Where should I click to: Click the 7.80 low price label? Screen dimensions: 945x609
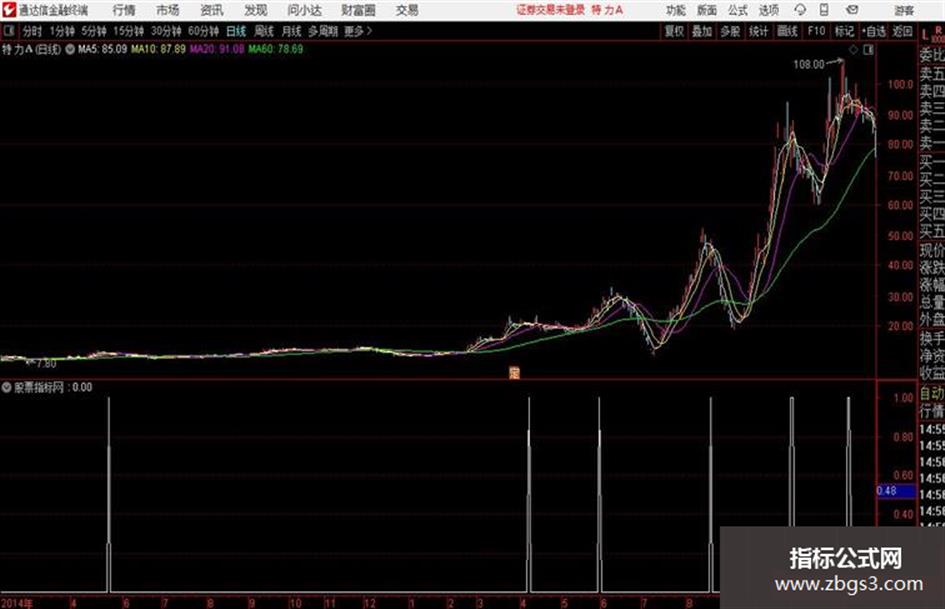tap(45, 364)
